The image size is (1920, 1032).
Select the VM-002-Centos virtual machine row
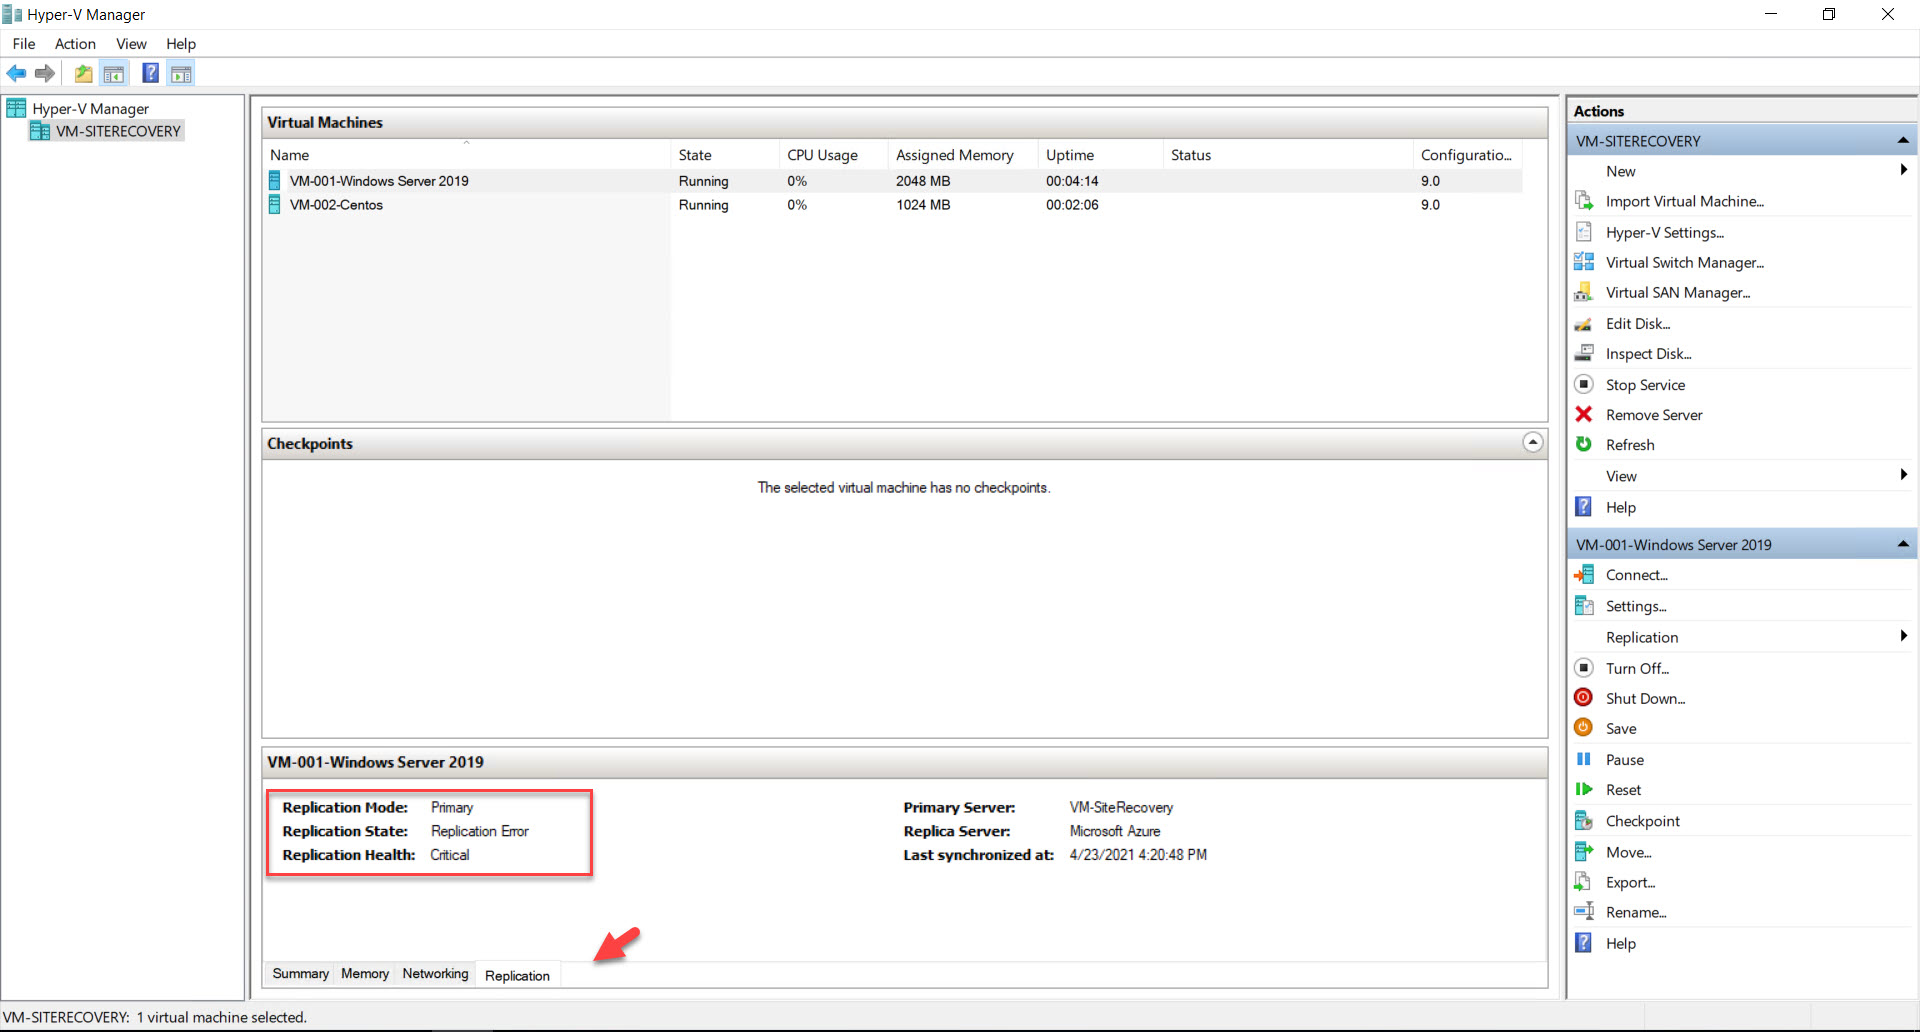coord(893,205)
